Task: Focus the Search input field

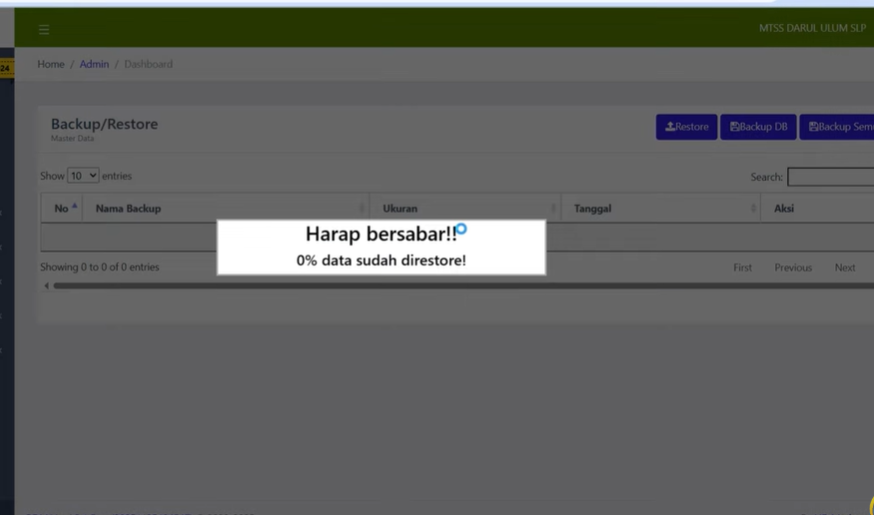Action: (831, 177)
